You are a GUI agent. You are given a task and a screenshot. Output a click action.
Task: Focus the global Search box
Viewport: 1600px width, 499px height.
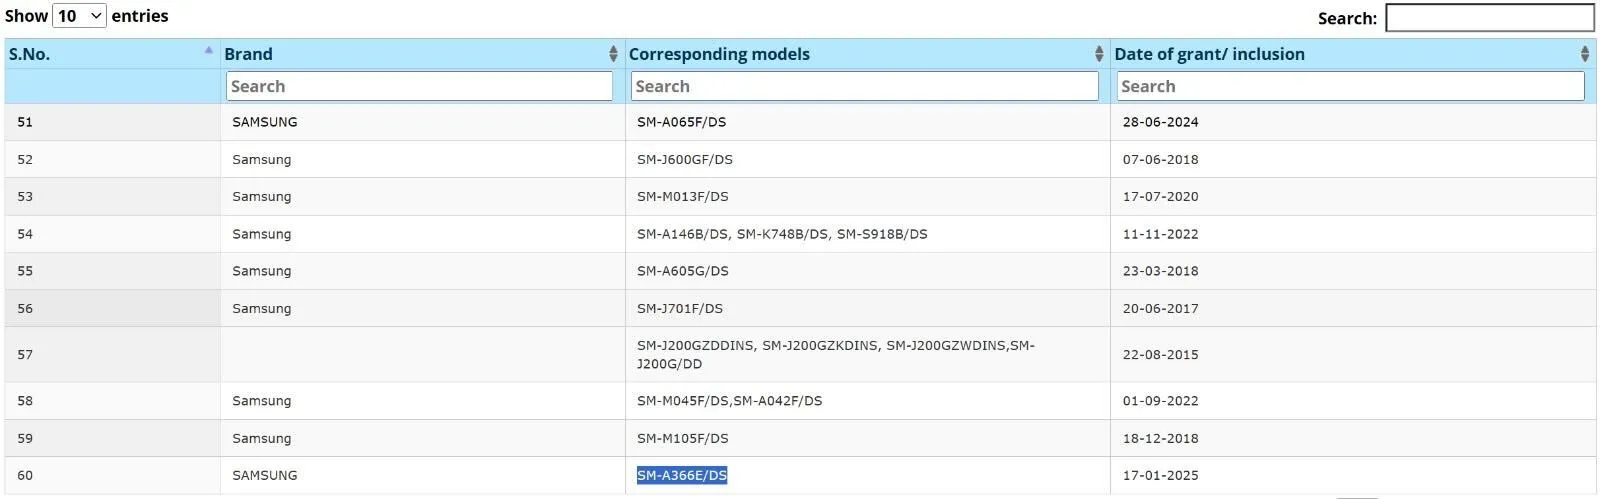click(x=1489, y=18)
